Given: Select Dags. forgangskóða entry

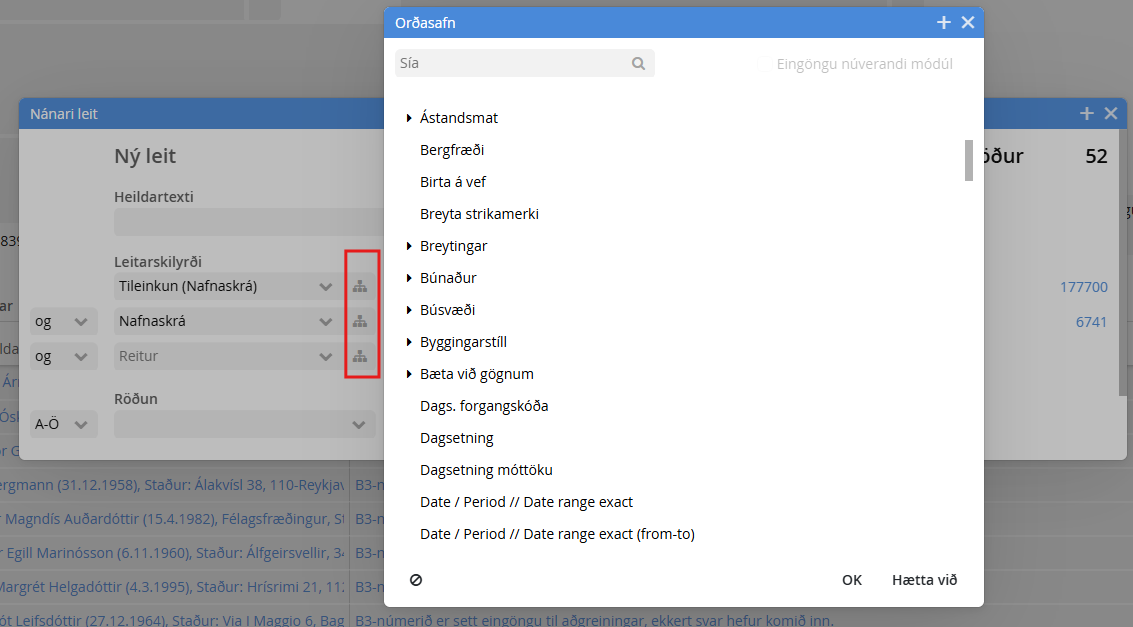Looking at the screenshot, I should [484, 406].
